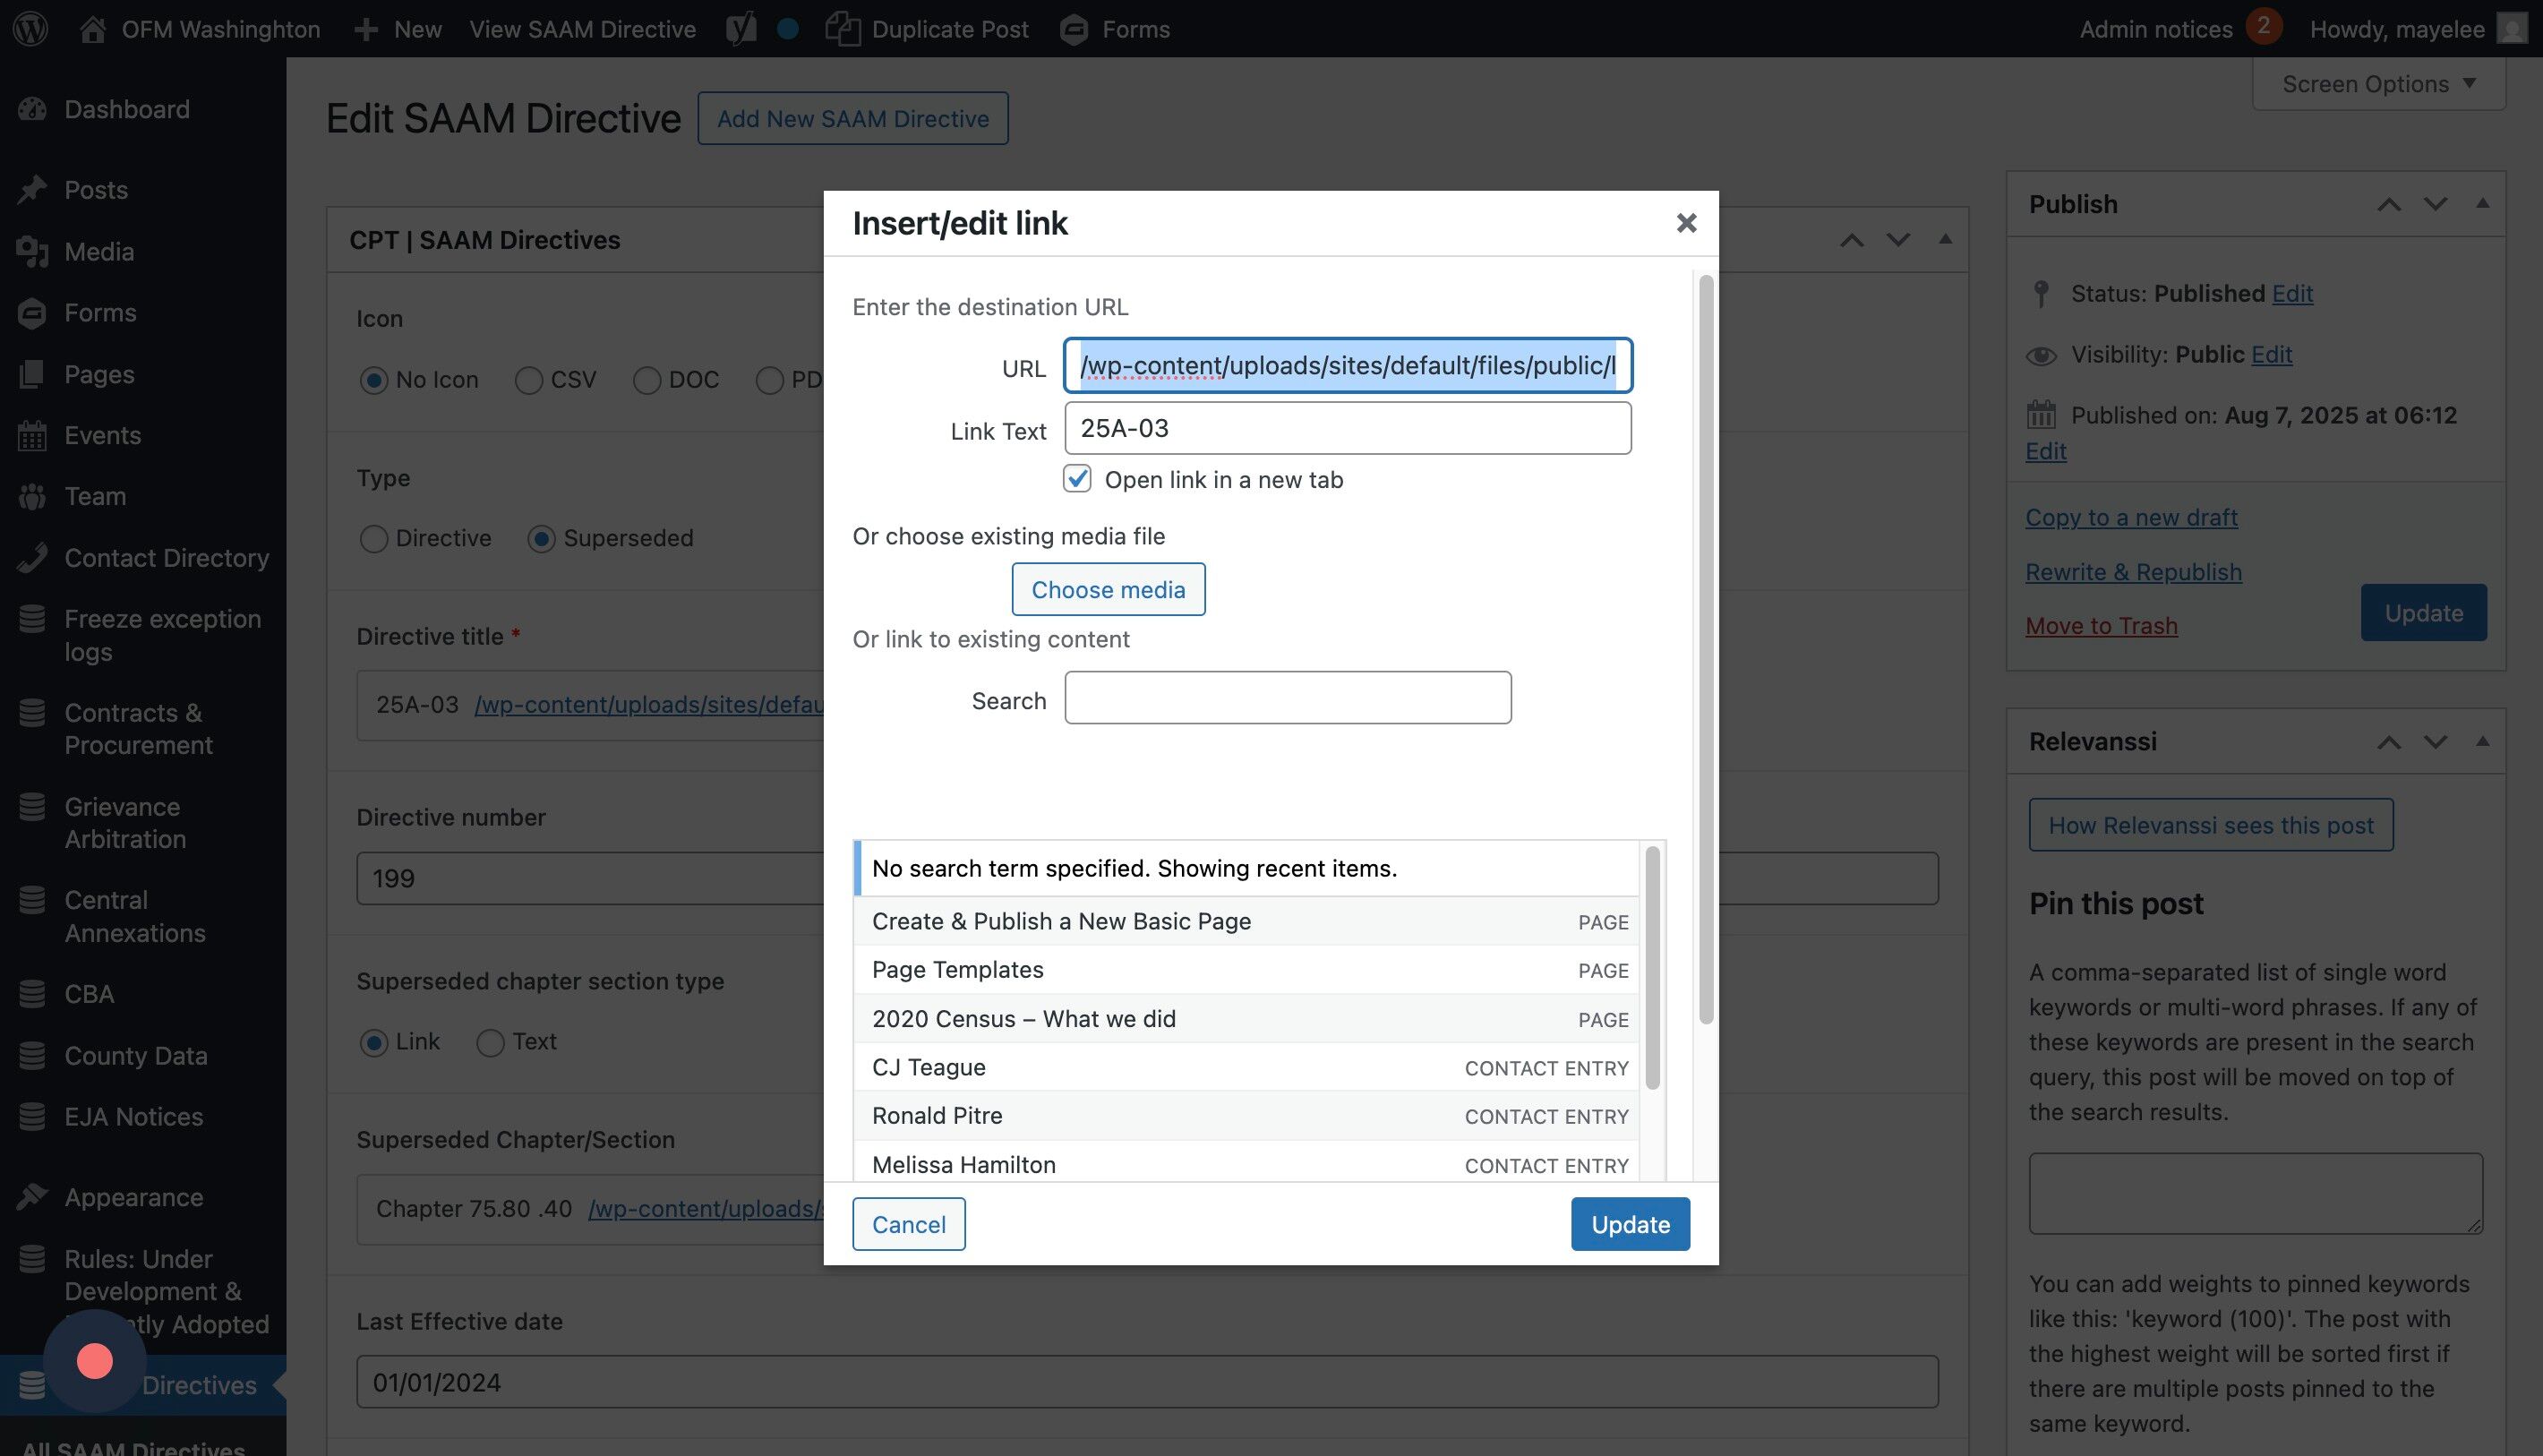
Task: Click the Yoast SEO icon in admin bar
Action: [x=741, y=29]
